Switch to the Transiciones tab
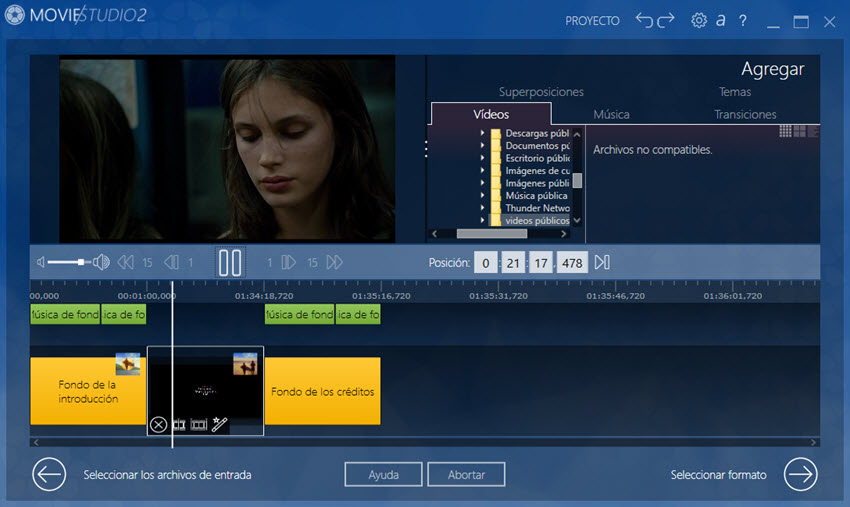The height and width of the screenshot is (507, 850). (x=745, y=114)
